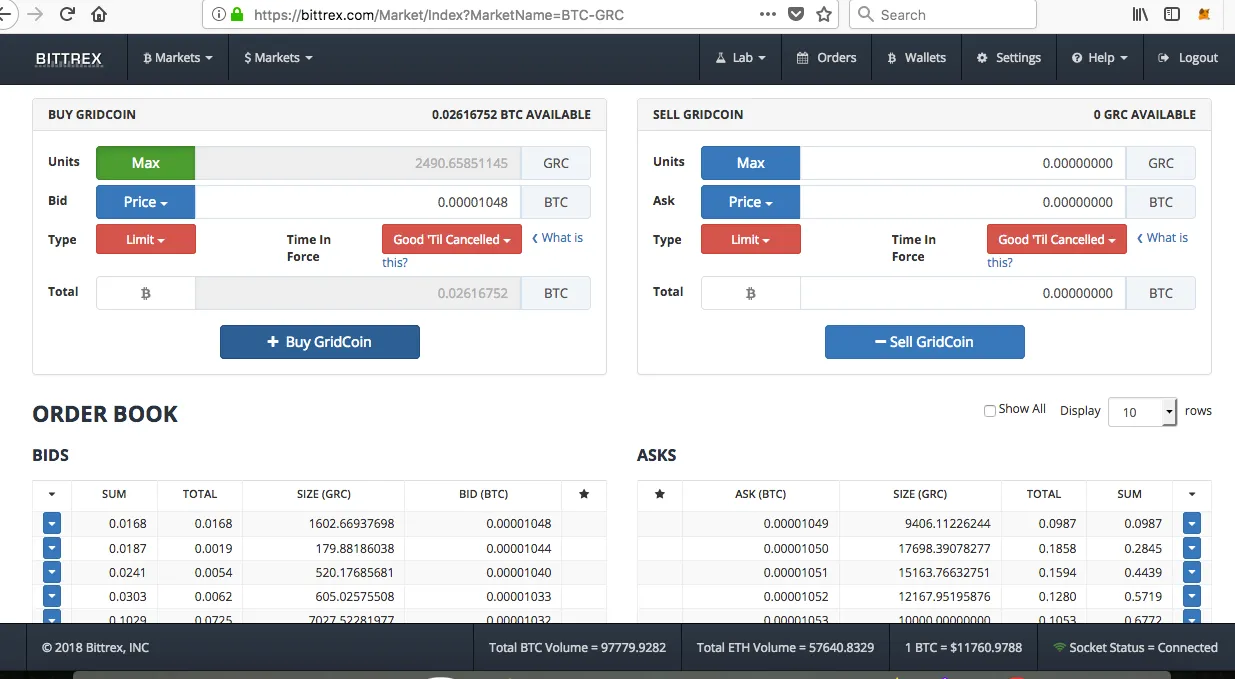This screenshot has height=679, width=1235.
Task: Click the BID (BTC) column header
Action: pyautogui.click(x=483, y=494)
